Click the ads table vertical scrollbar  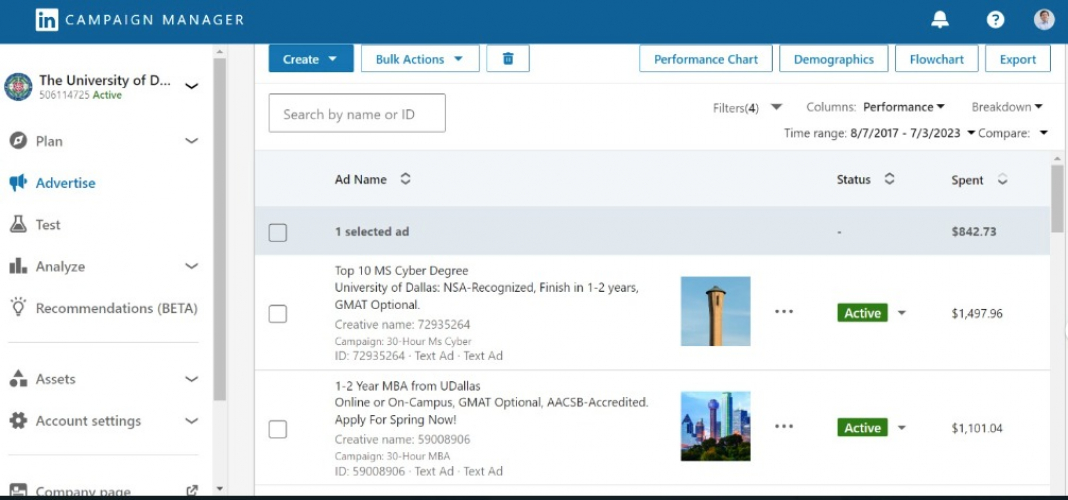(1056, 198)
